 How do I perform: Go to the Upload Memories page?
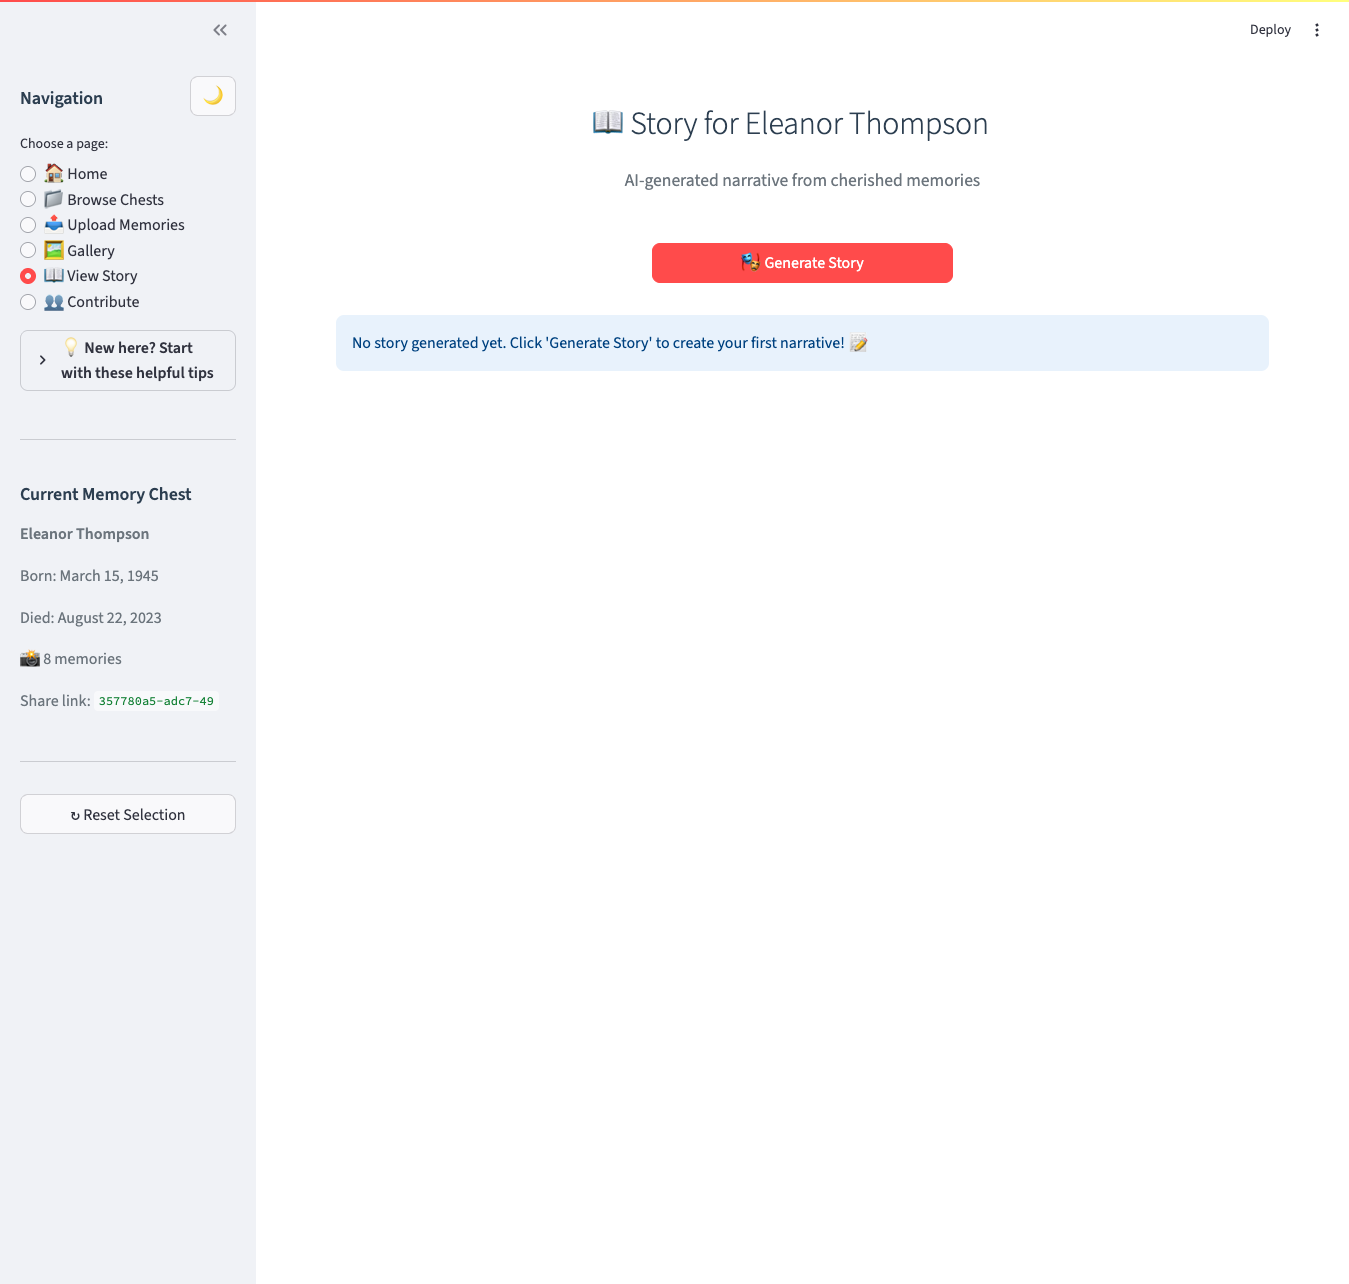(x=125, y=225)
